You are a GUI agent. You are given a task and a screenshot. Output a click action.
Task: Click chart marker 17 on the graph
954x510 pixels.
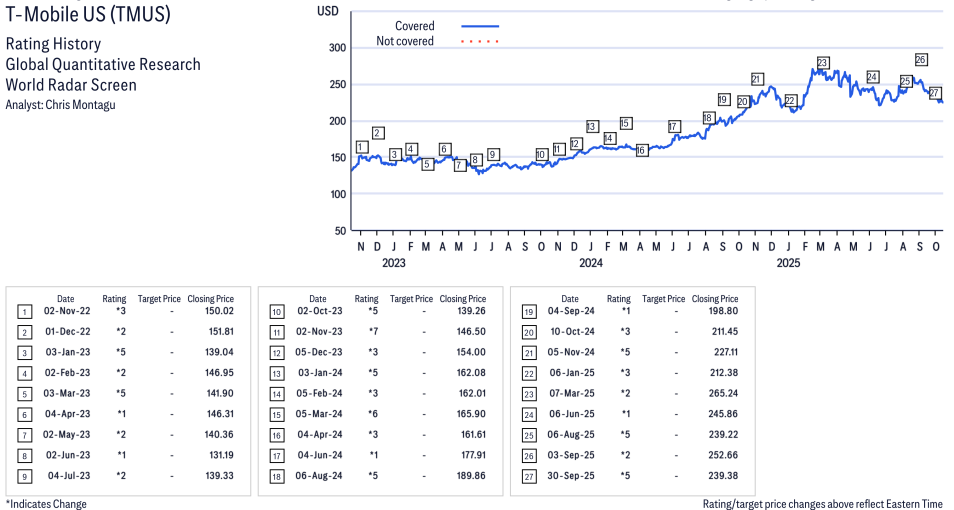click(674, 127)
